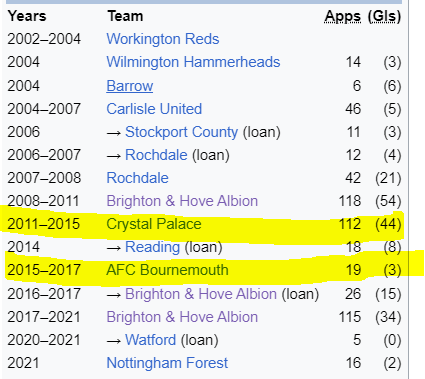Click the Team column header
The image size is (425, 379).
125,16
